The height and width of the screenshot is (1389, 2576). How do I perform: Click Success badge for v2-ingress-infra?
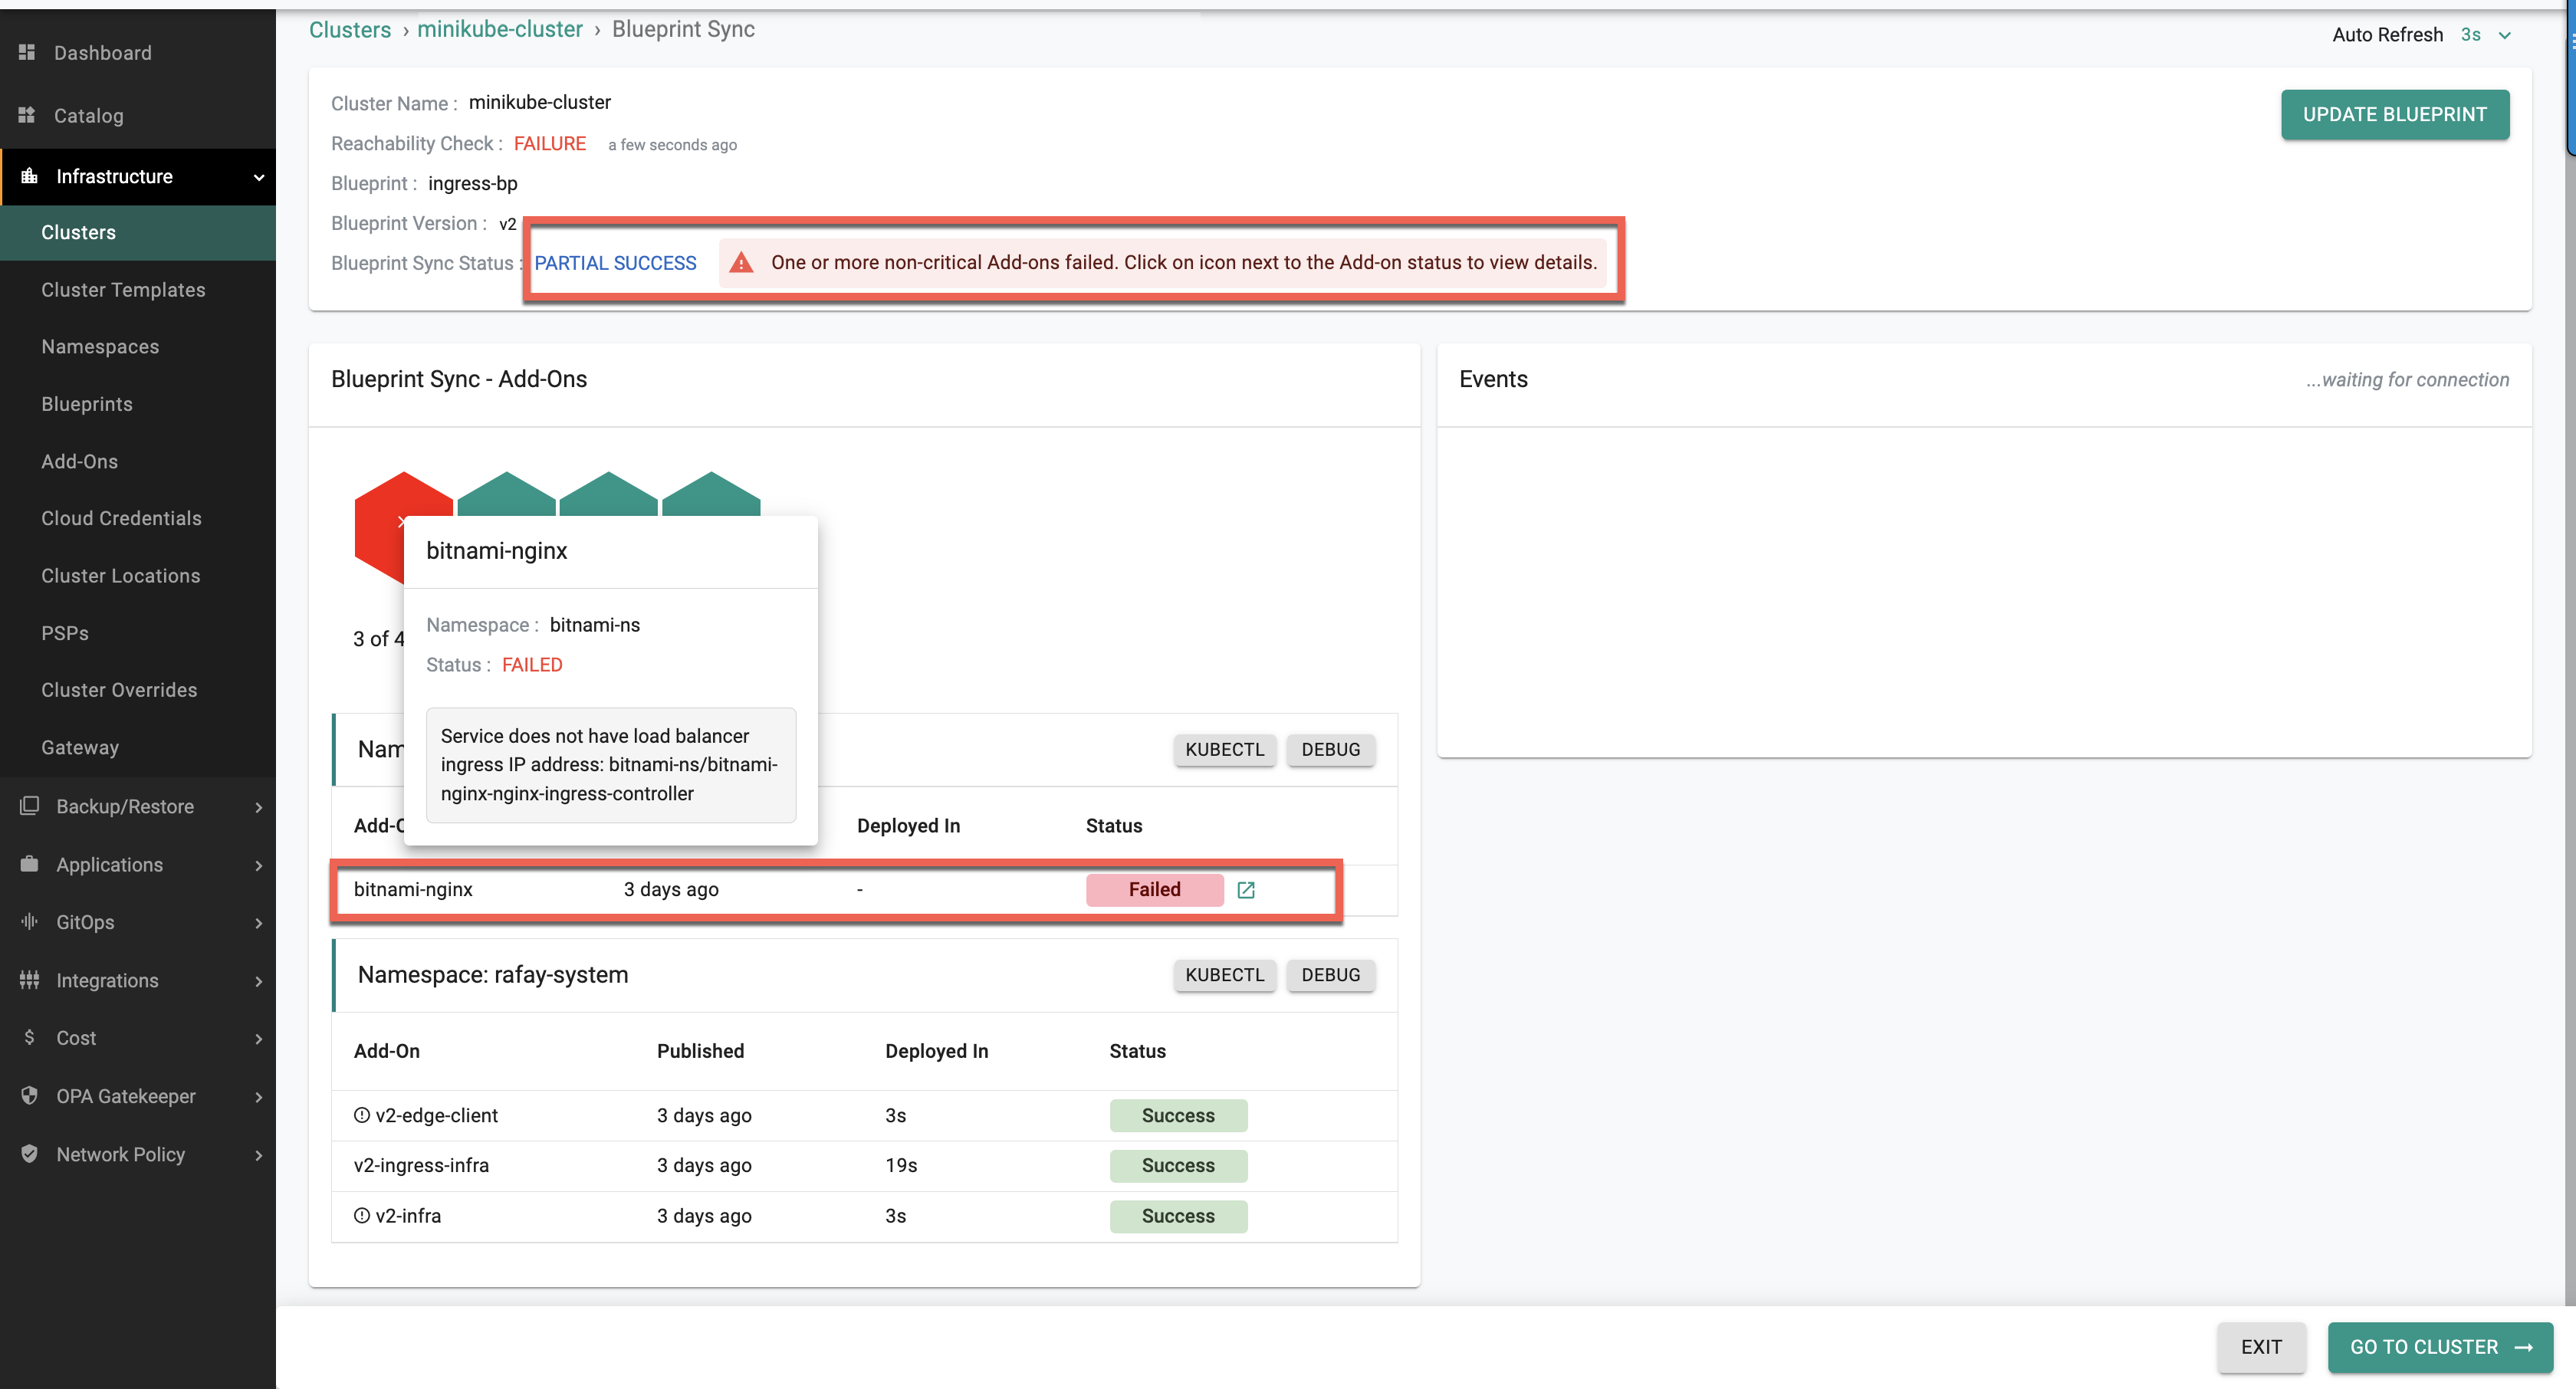(x=1178, y=1165)
